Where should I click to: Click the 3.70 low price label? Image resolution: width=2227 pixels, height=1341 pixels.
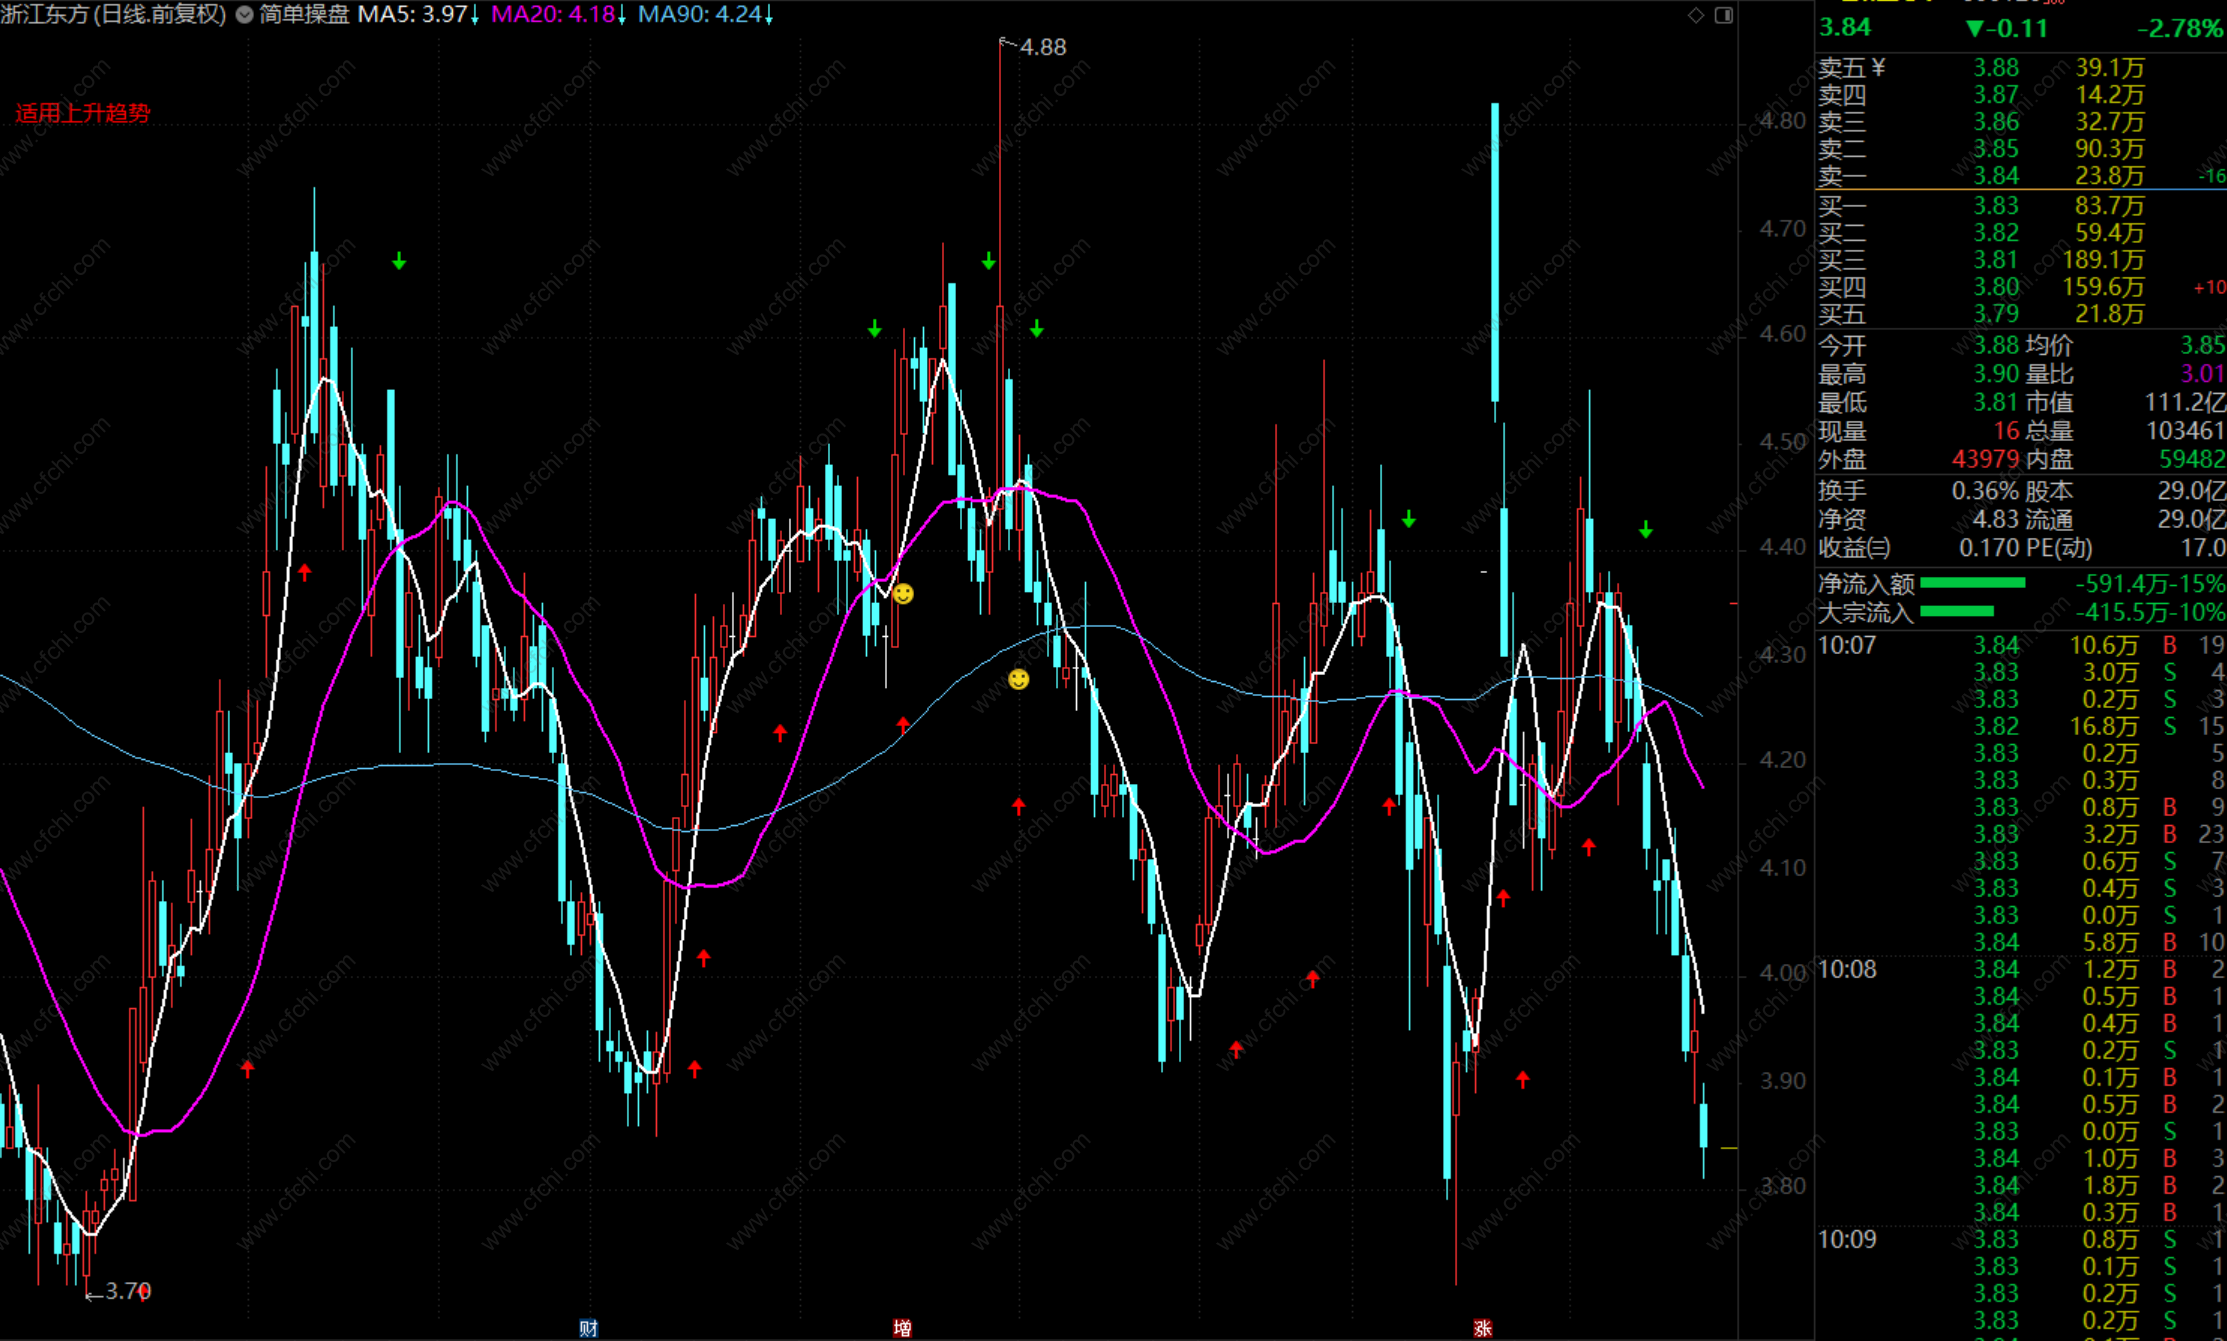click(x=127, y=1291)
